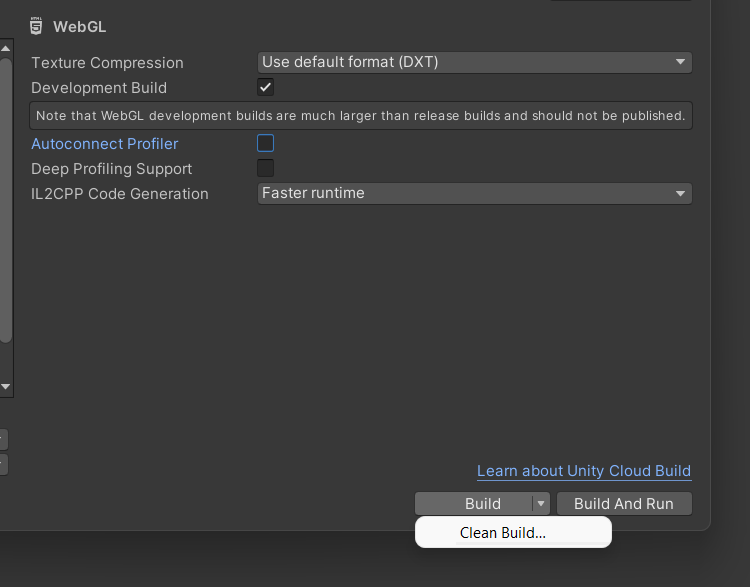Click the IL2CPP Code Generation label
This screenshot has width=750, height=587.
[x=120, y=194]
